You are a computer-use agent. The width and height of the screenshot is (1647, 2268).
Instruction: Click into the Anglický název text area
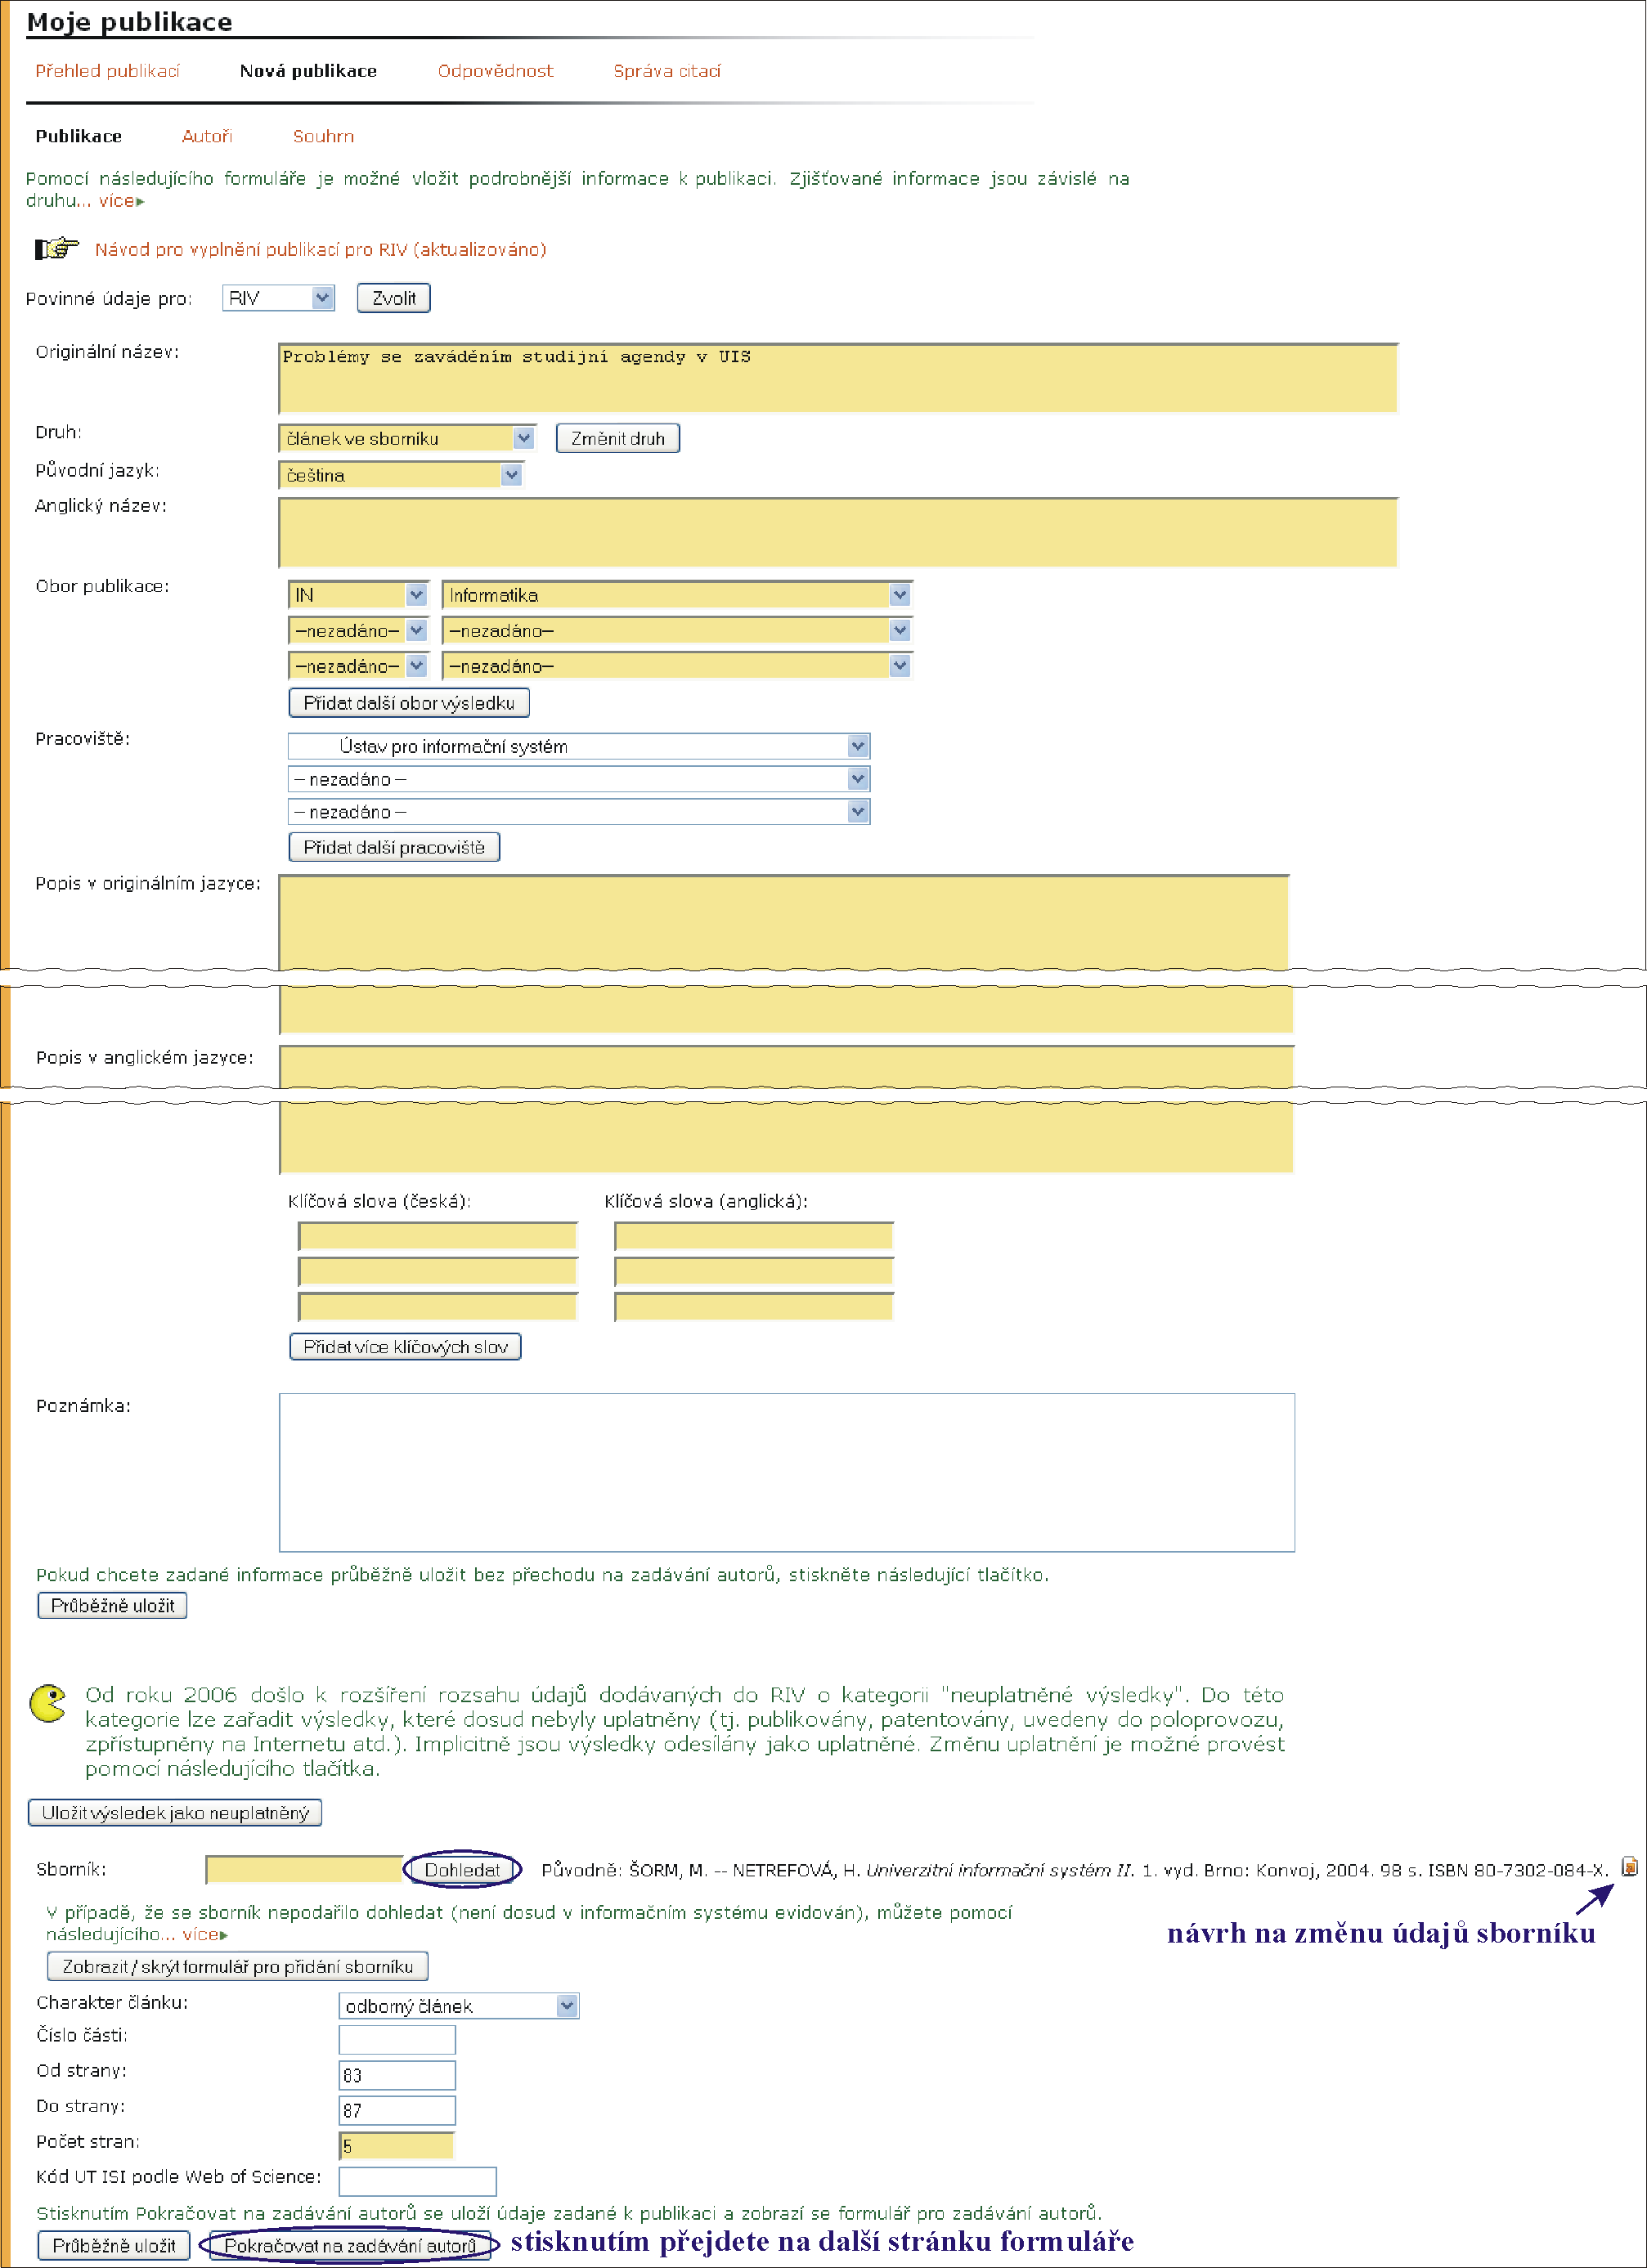[838, 532]
